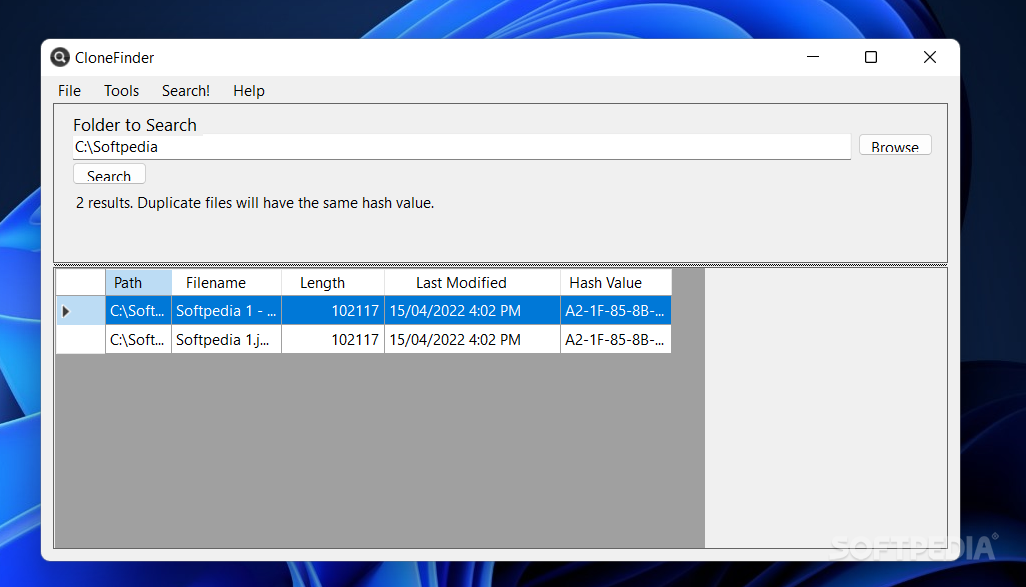Maximize the CloneFinder window

(871, 57)
